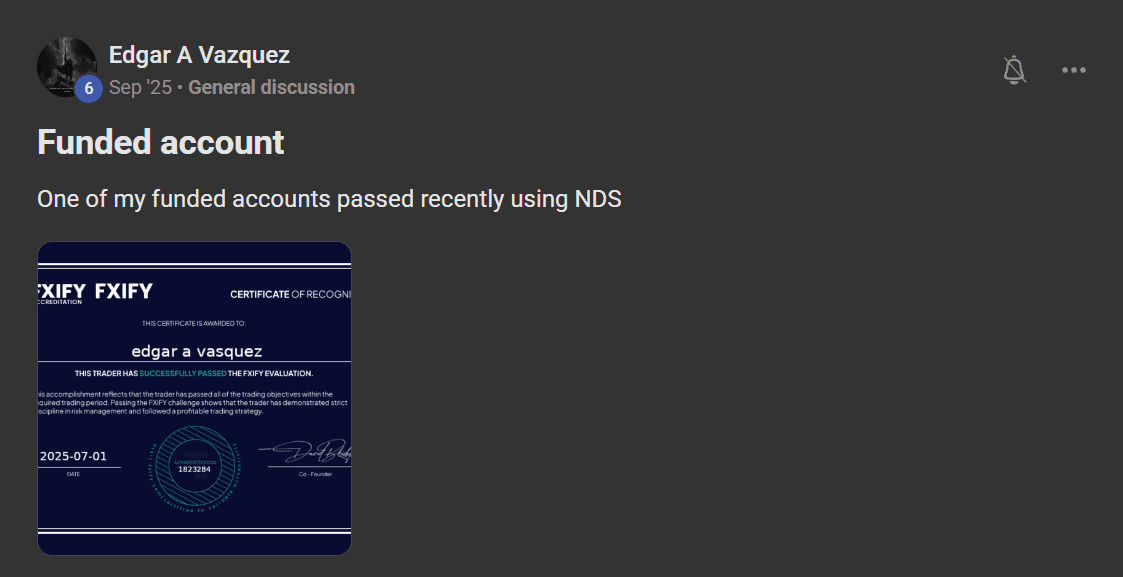Open the Funded account post title
This screenshot has height=577, width=1123.
pos(161,142)
